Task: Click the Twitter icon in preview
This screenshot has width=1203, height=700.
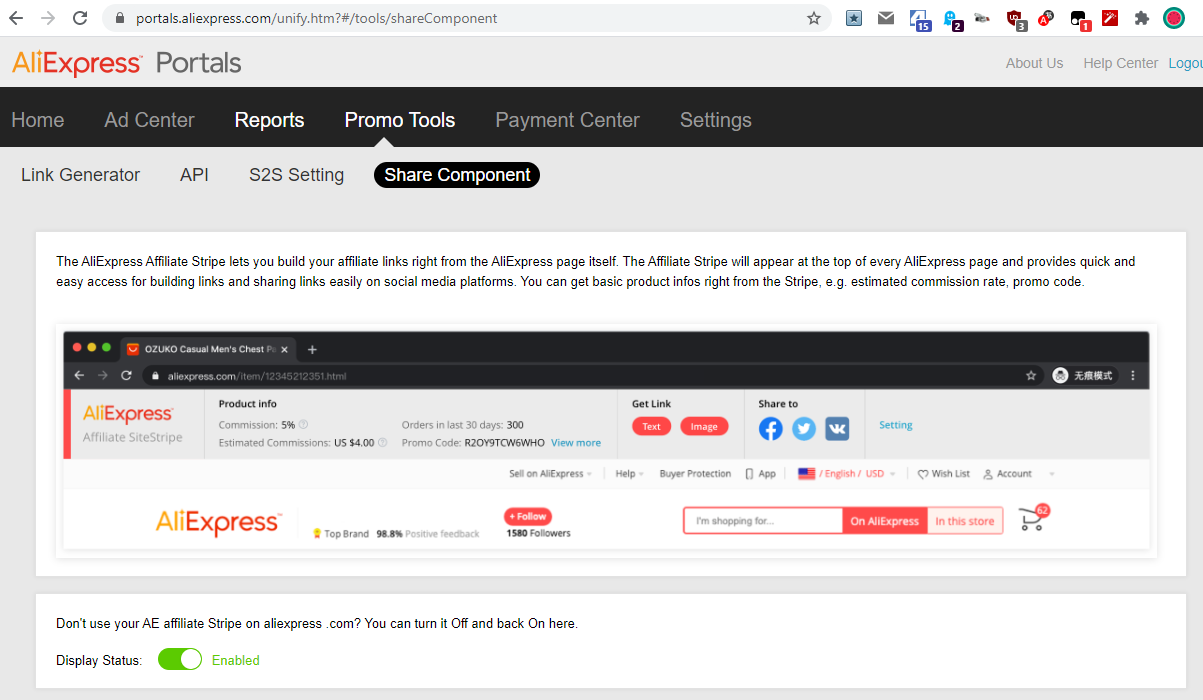Action: (804, 429)
